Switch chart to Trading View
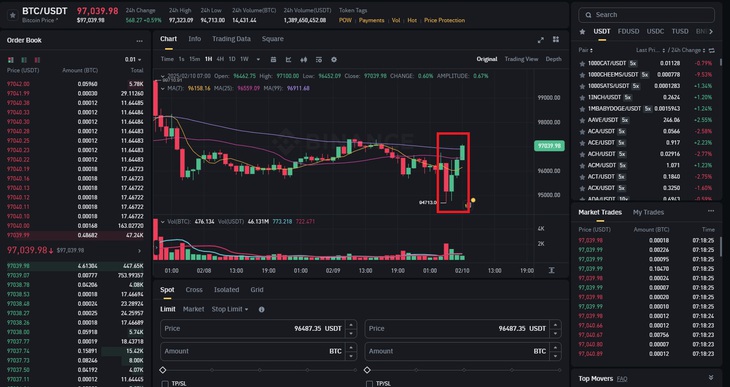 [x=521, y=59]
